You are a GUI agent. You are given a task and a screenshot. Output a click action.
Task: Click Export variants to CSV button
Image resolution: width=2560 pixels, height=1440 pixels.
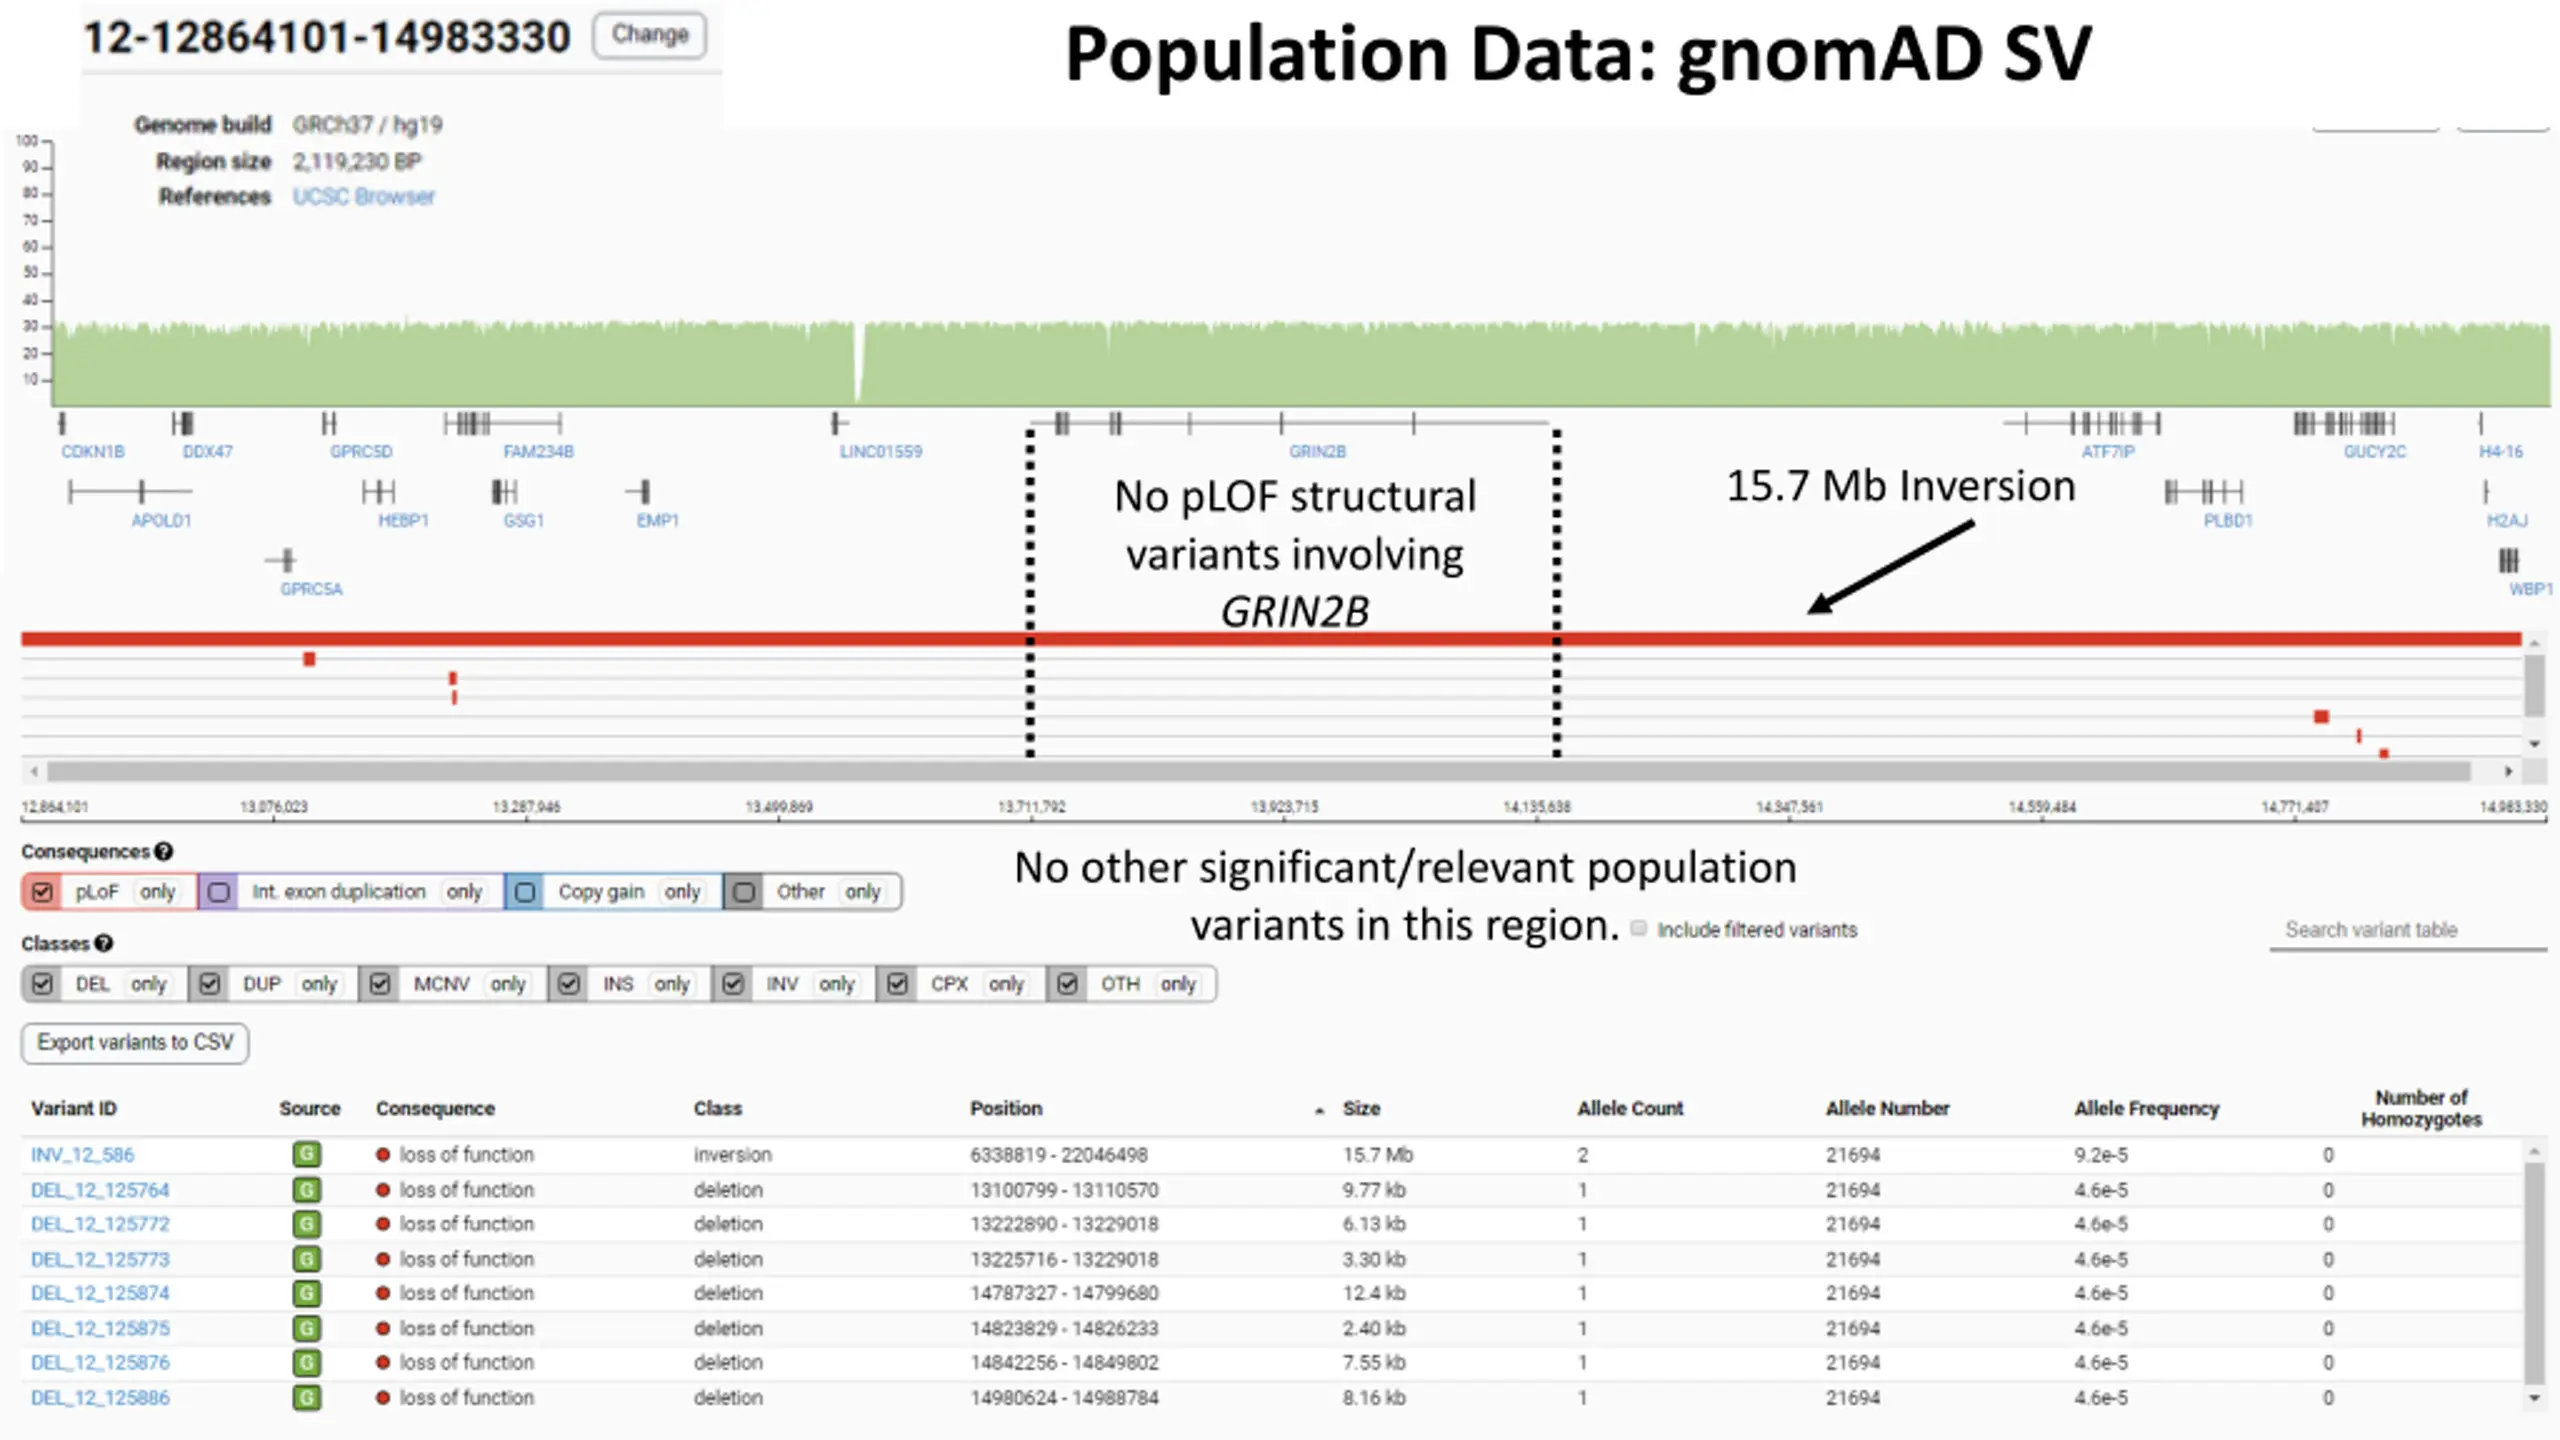135,1043
